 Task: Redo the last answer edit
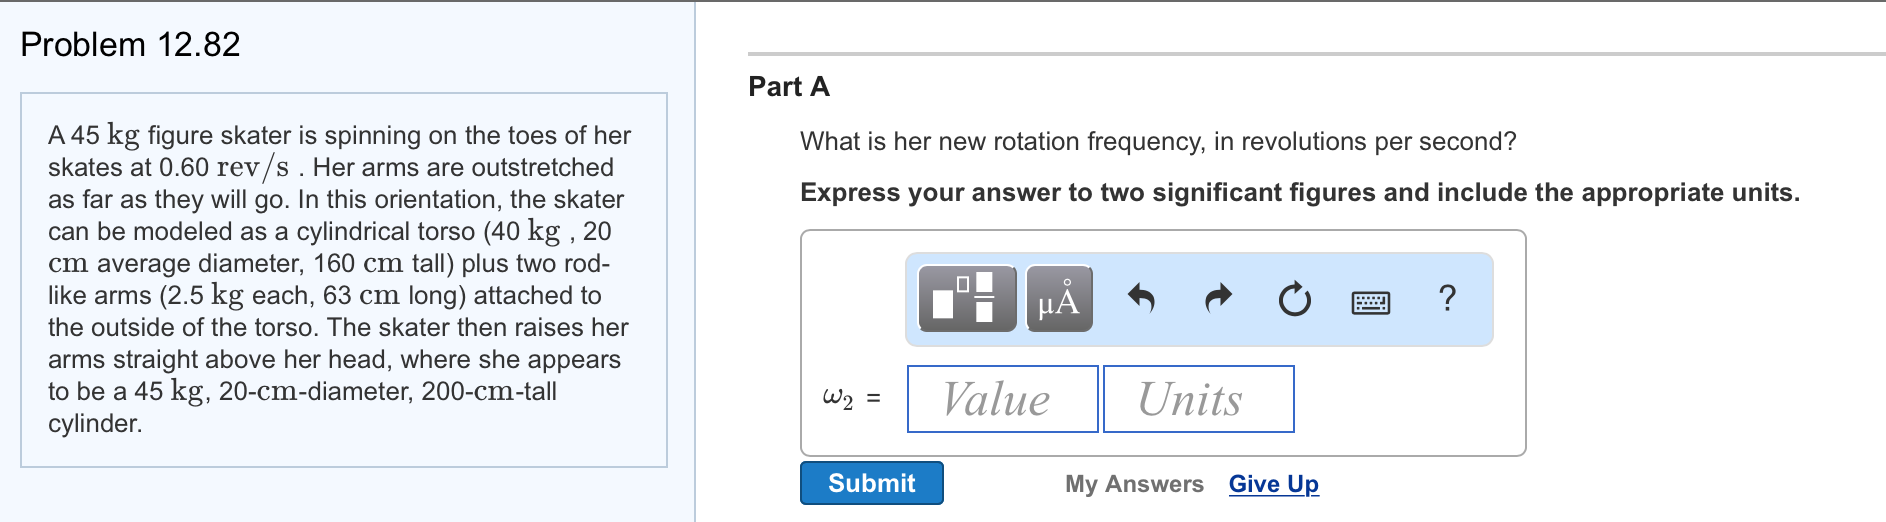[x=1217, y=298]
